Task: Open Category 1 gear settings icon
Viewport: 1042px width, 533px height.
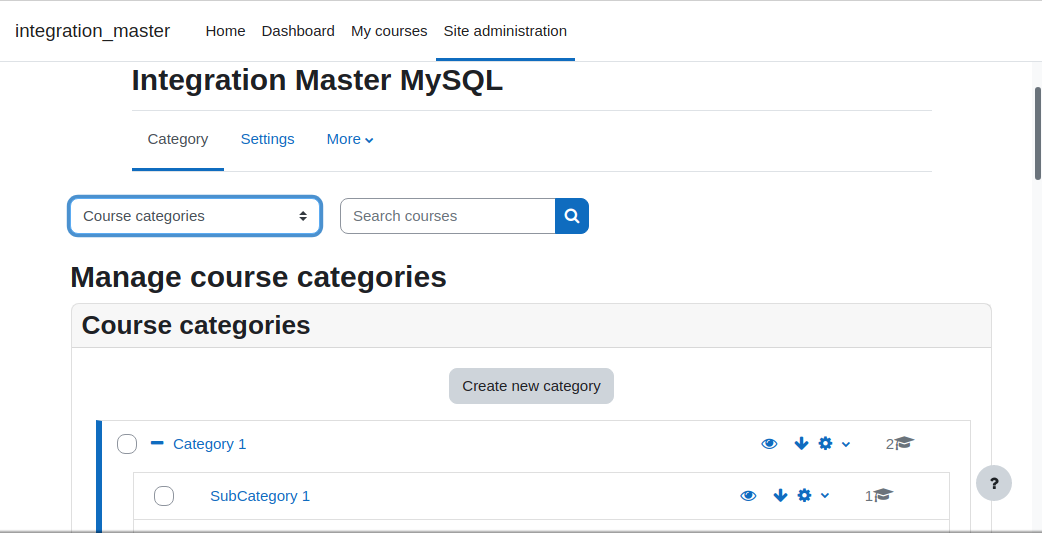Action: click(x=825, y=444)
